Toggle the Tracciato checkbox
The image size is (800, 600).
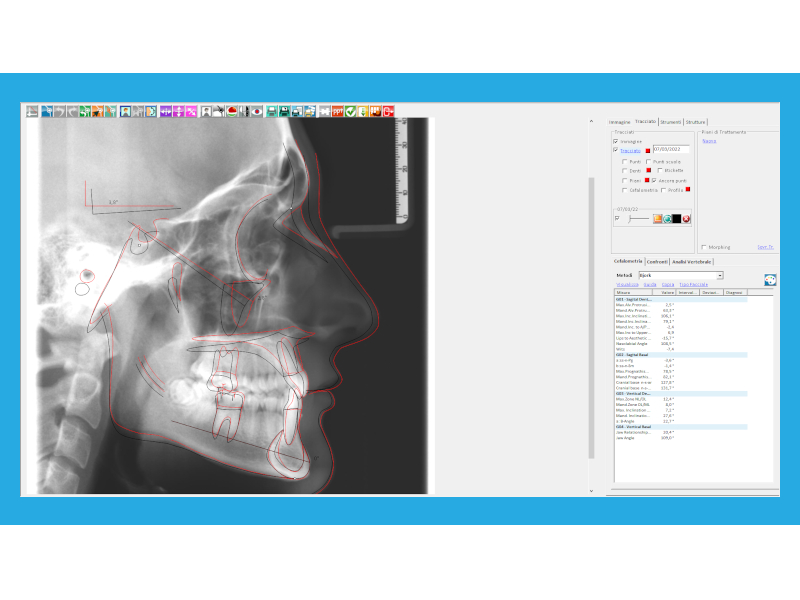[616, 150]
